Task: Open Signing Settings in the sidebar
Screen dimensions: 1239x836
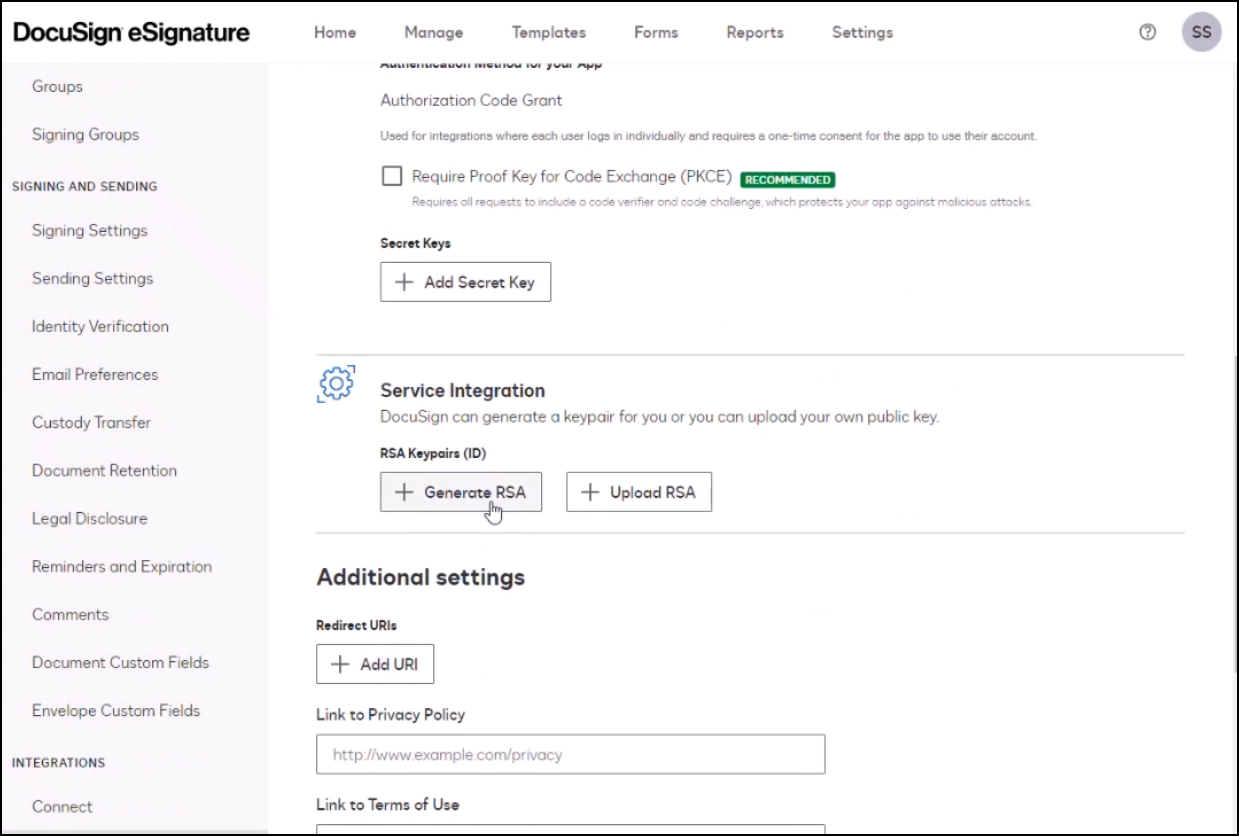Action: point(90,231)
